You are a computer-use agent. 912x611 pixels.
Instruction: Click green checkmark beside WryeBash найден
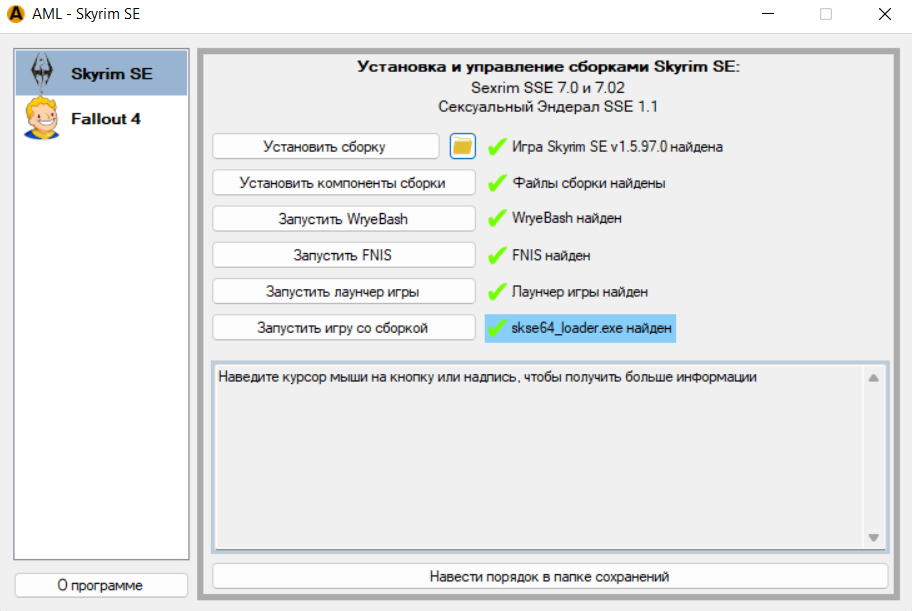497,219
